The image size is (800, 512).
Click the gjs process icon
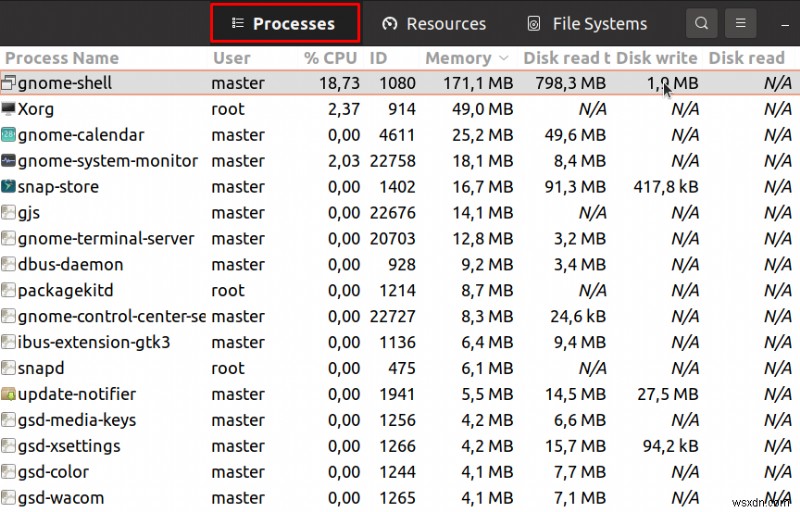coord(8,212)
